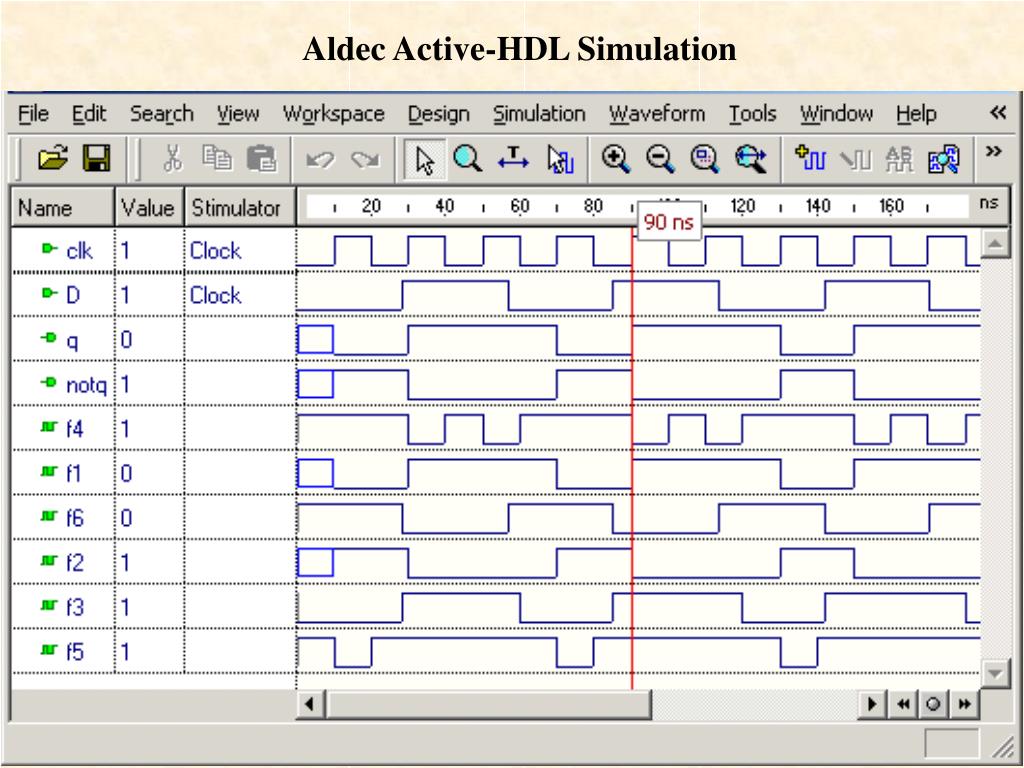The width and height of the screenshot is (1024, 768).
Task: Click the Cut scissors icon
Action: pos(172,159)
